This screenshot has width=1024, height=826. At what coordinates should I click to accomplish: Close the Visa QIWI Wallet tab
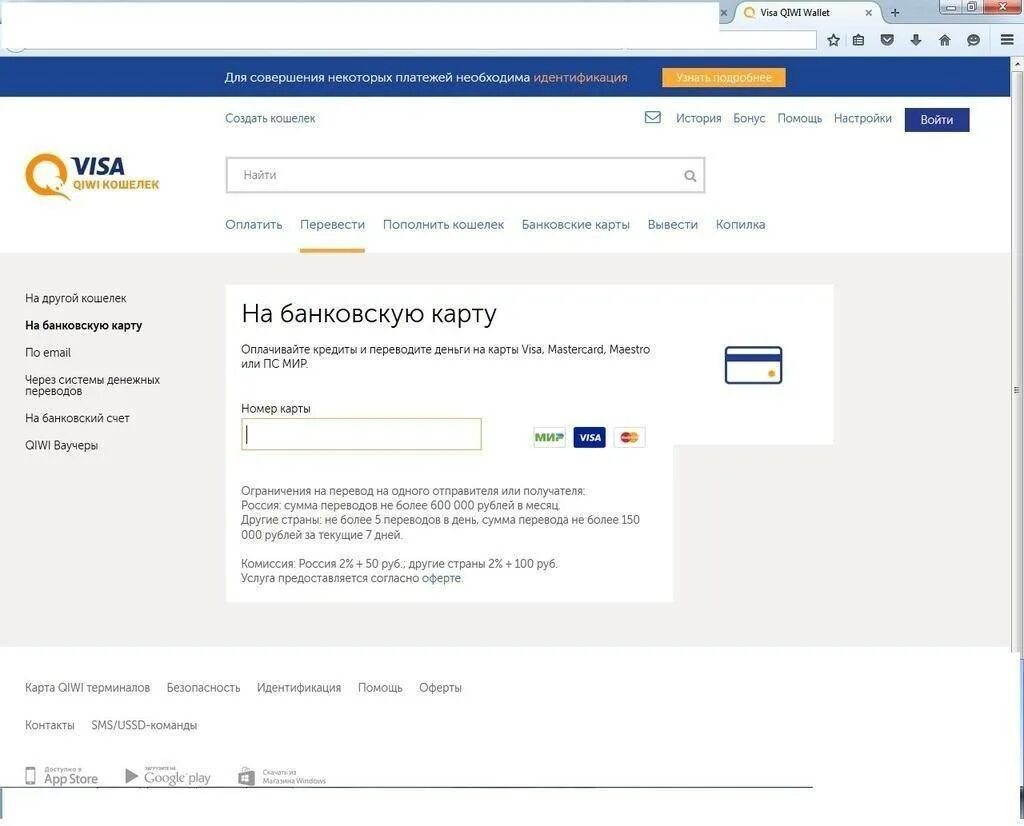(x=869, y=12)
